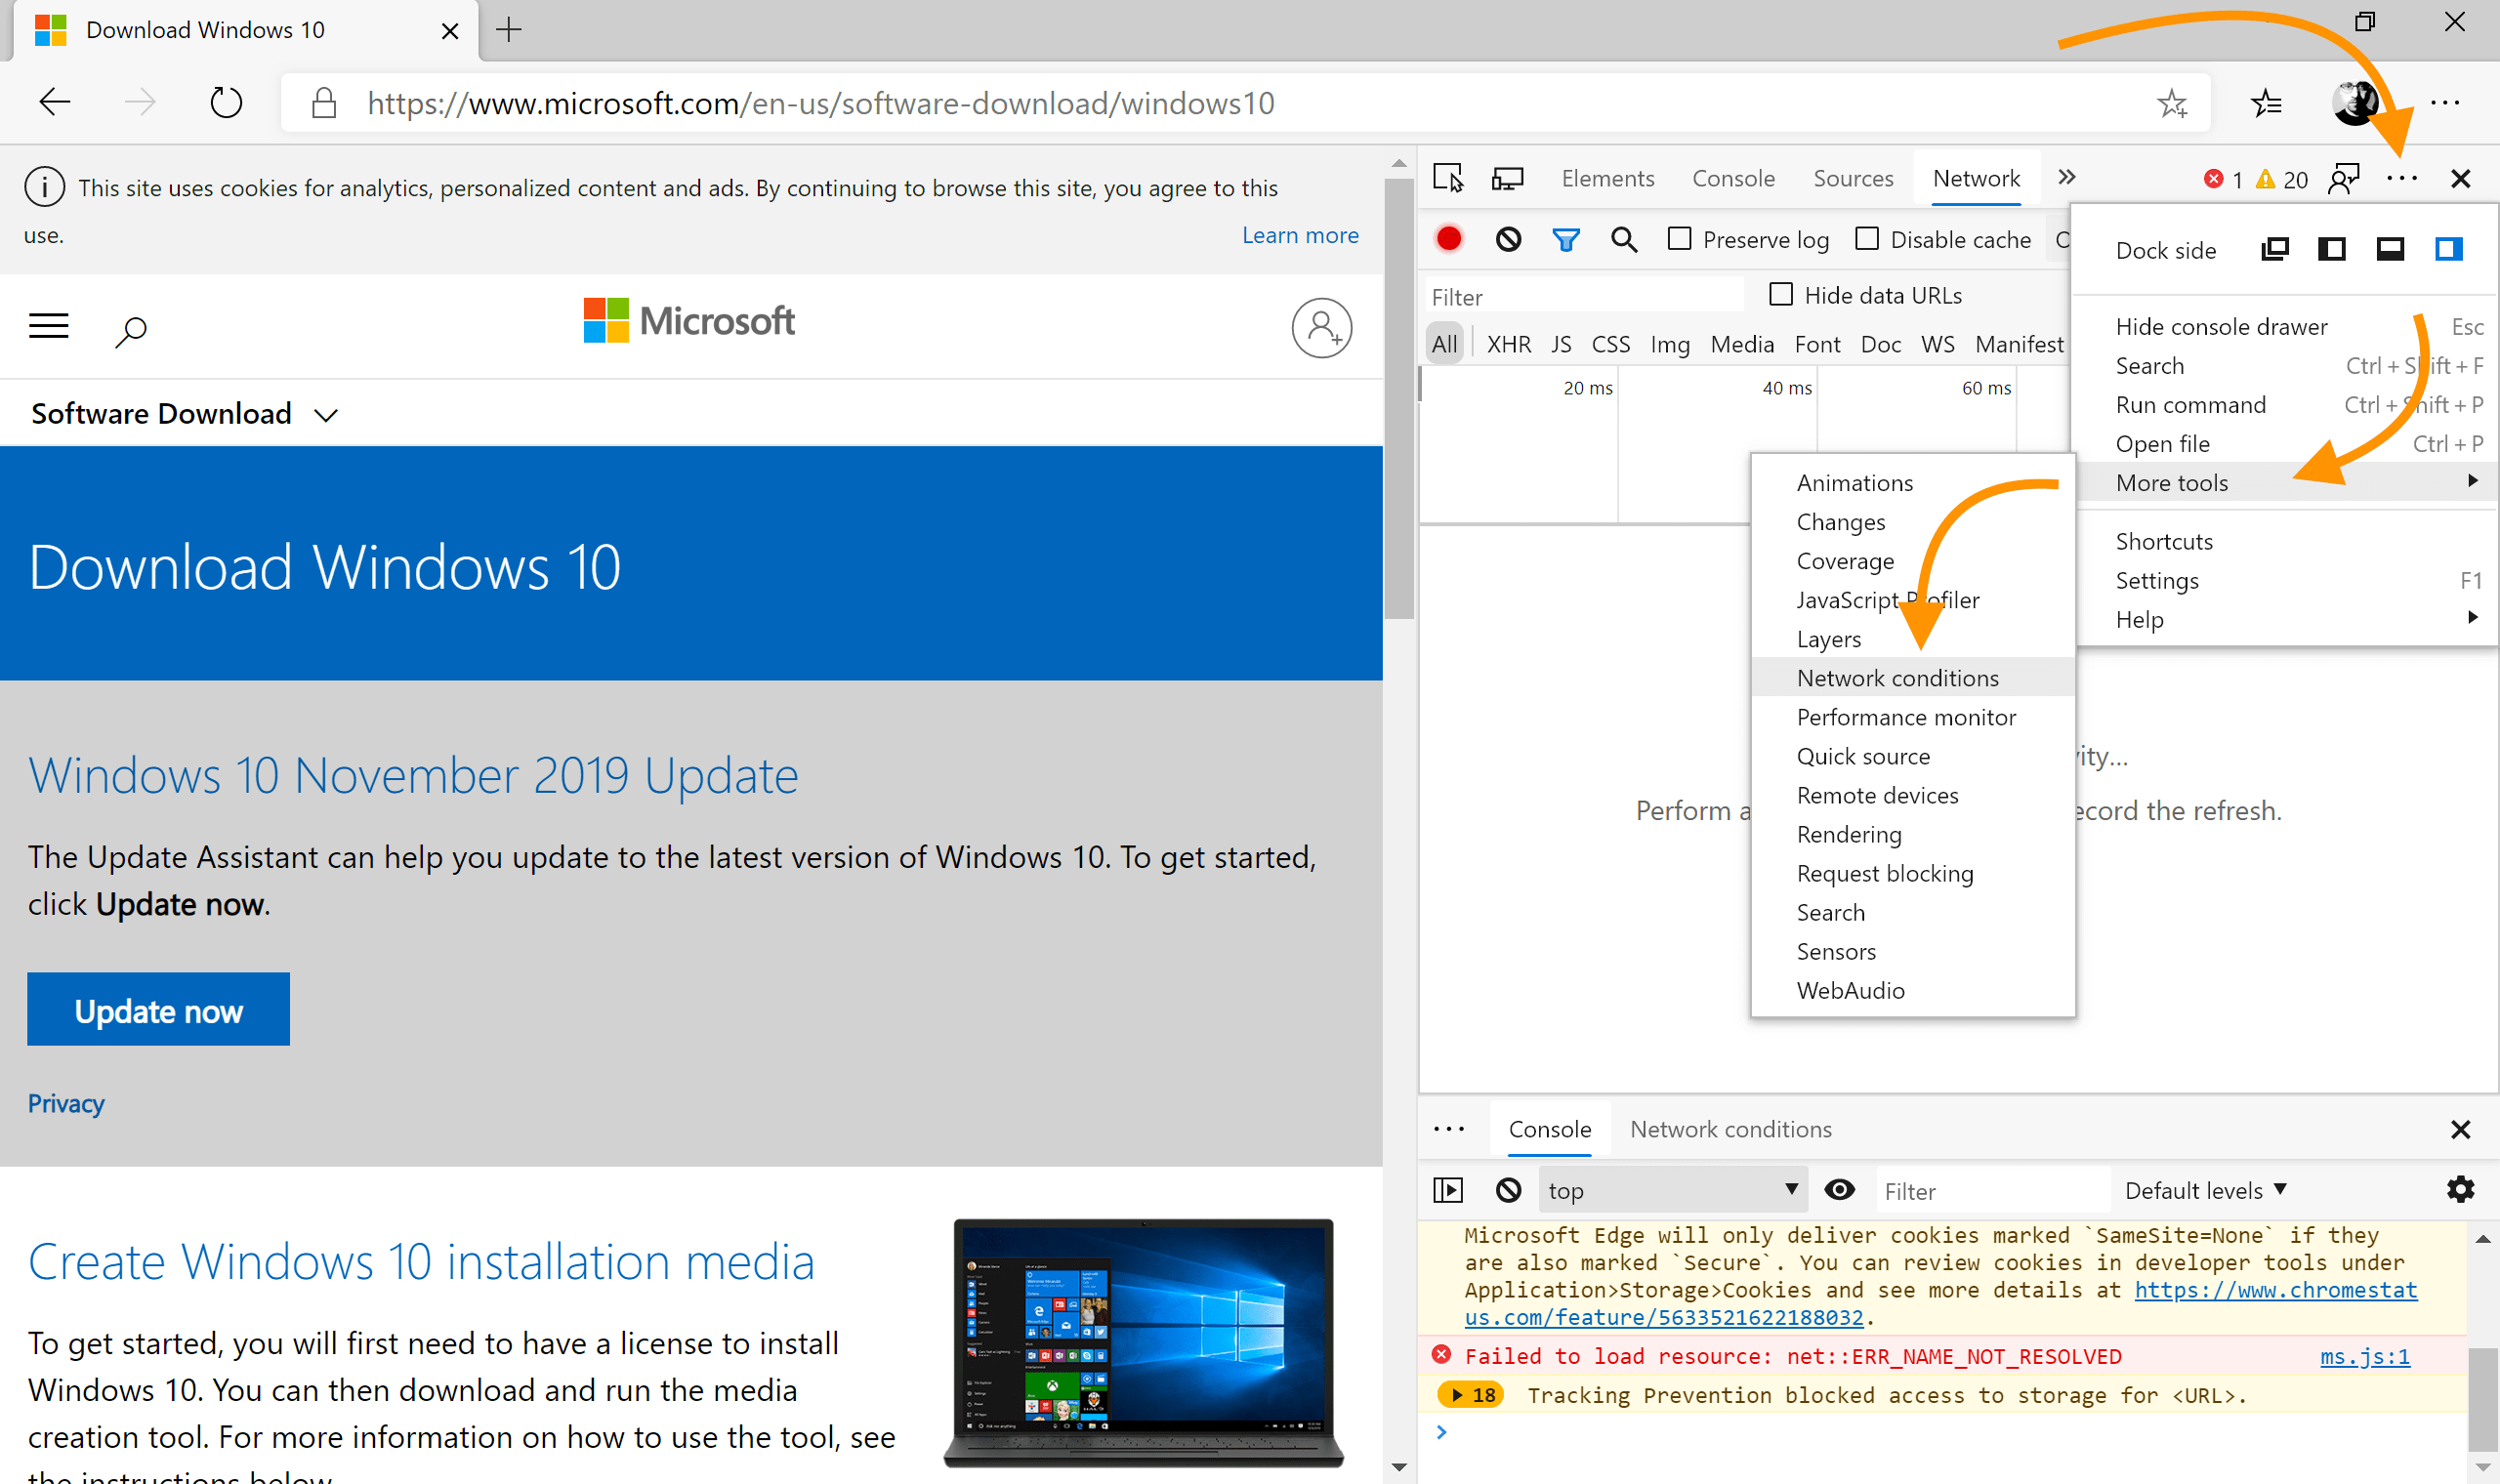Open the Default levels dropdown
This screenshot has width=2500, height=1484.
[2205, 1190]
